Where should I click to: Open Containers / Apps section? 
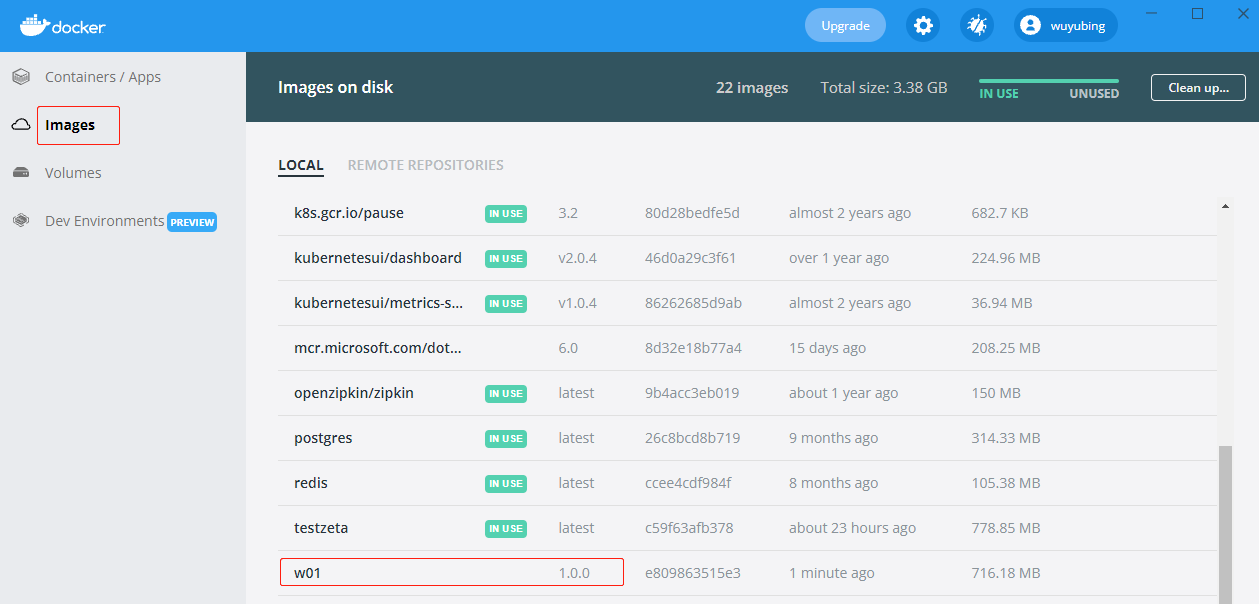point(103,77)
